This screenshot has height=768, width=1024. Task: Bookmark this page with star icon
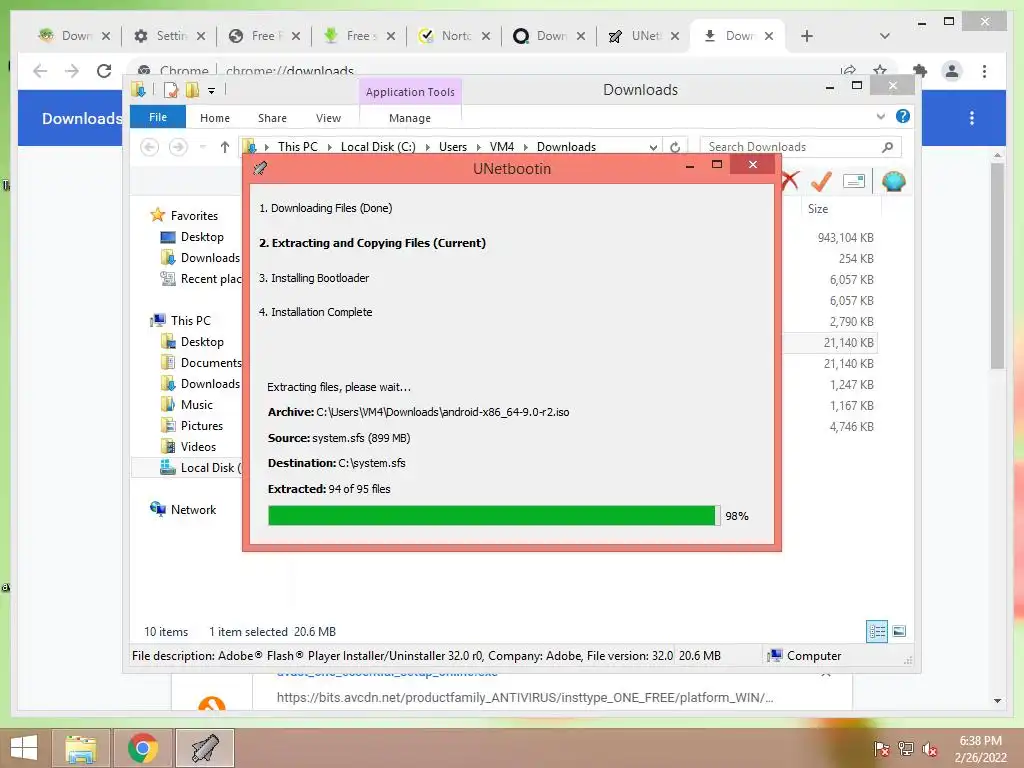coord(880,71)
